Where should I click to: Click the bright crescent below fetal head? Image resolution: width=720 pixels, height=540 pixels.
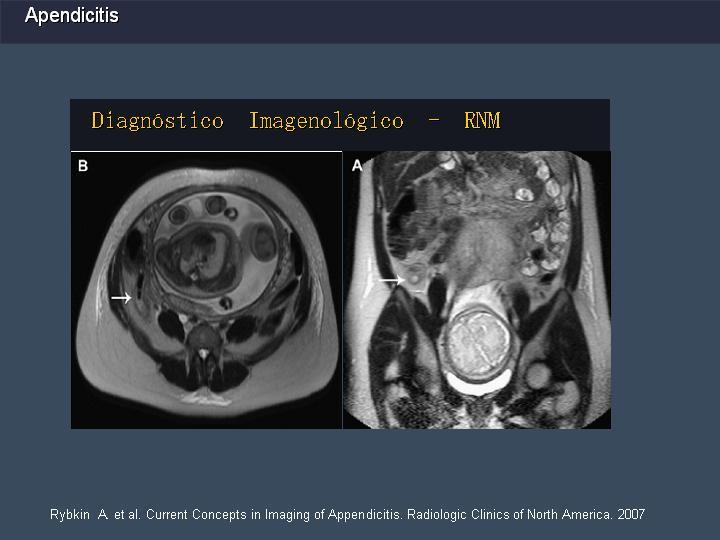[x=479, y=382]
